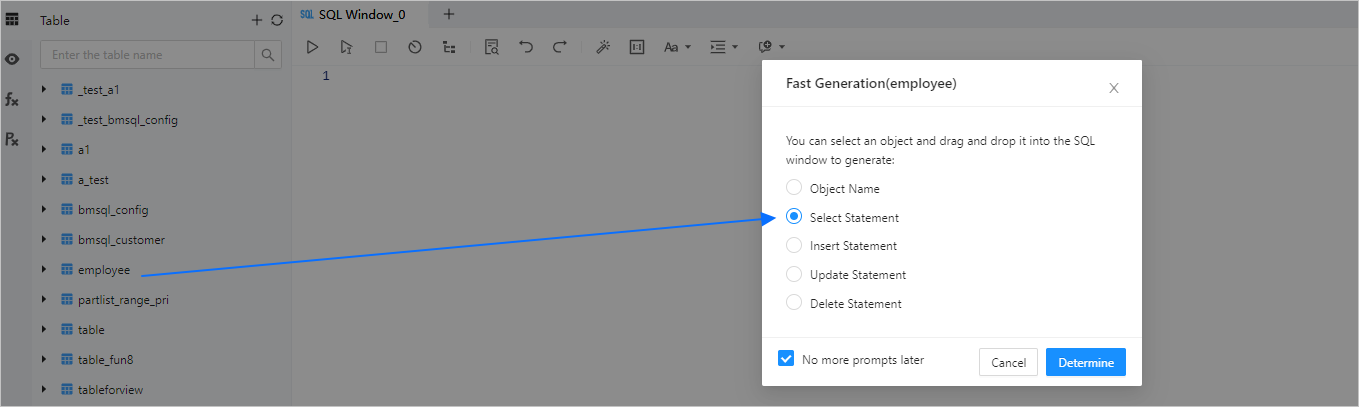Click the plus icon beside Table header

(257, 20)
